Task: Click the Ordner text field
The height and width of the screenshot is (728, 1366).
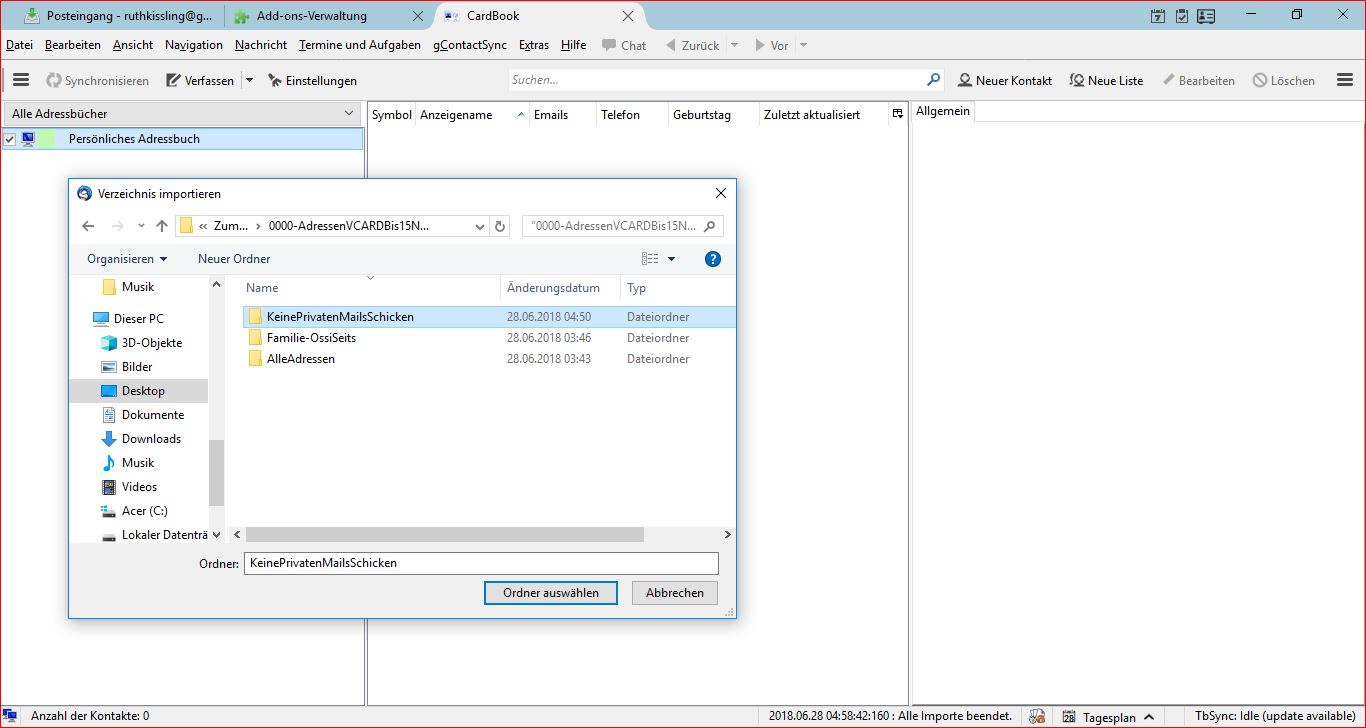Action: 481,563
